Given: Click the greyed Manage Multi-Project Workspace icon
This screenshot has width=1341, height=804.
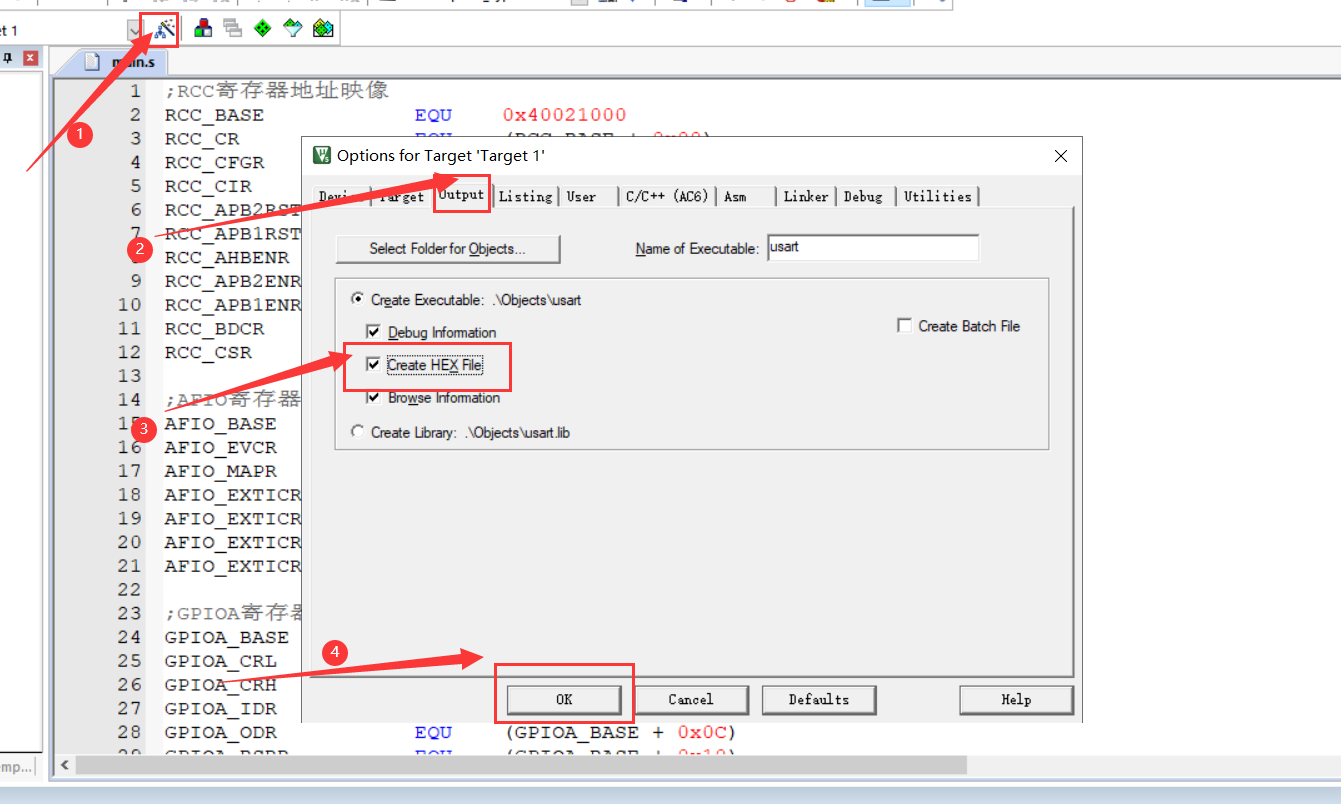Looking at the screenshot, I should click(x=233, y=29).
